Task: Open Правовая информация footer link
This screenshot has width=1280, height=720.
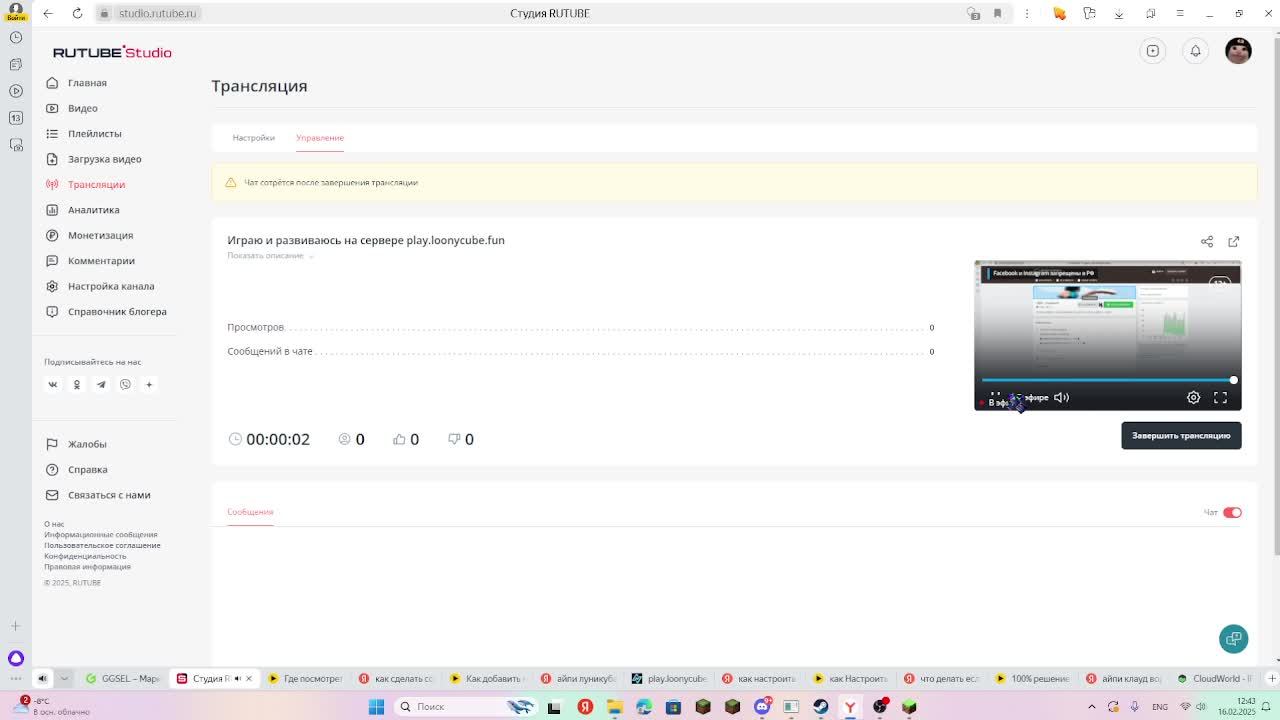Action: (87, 567)
